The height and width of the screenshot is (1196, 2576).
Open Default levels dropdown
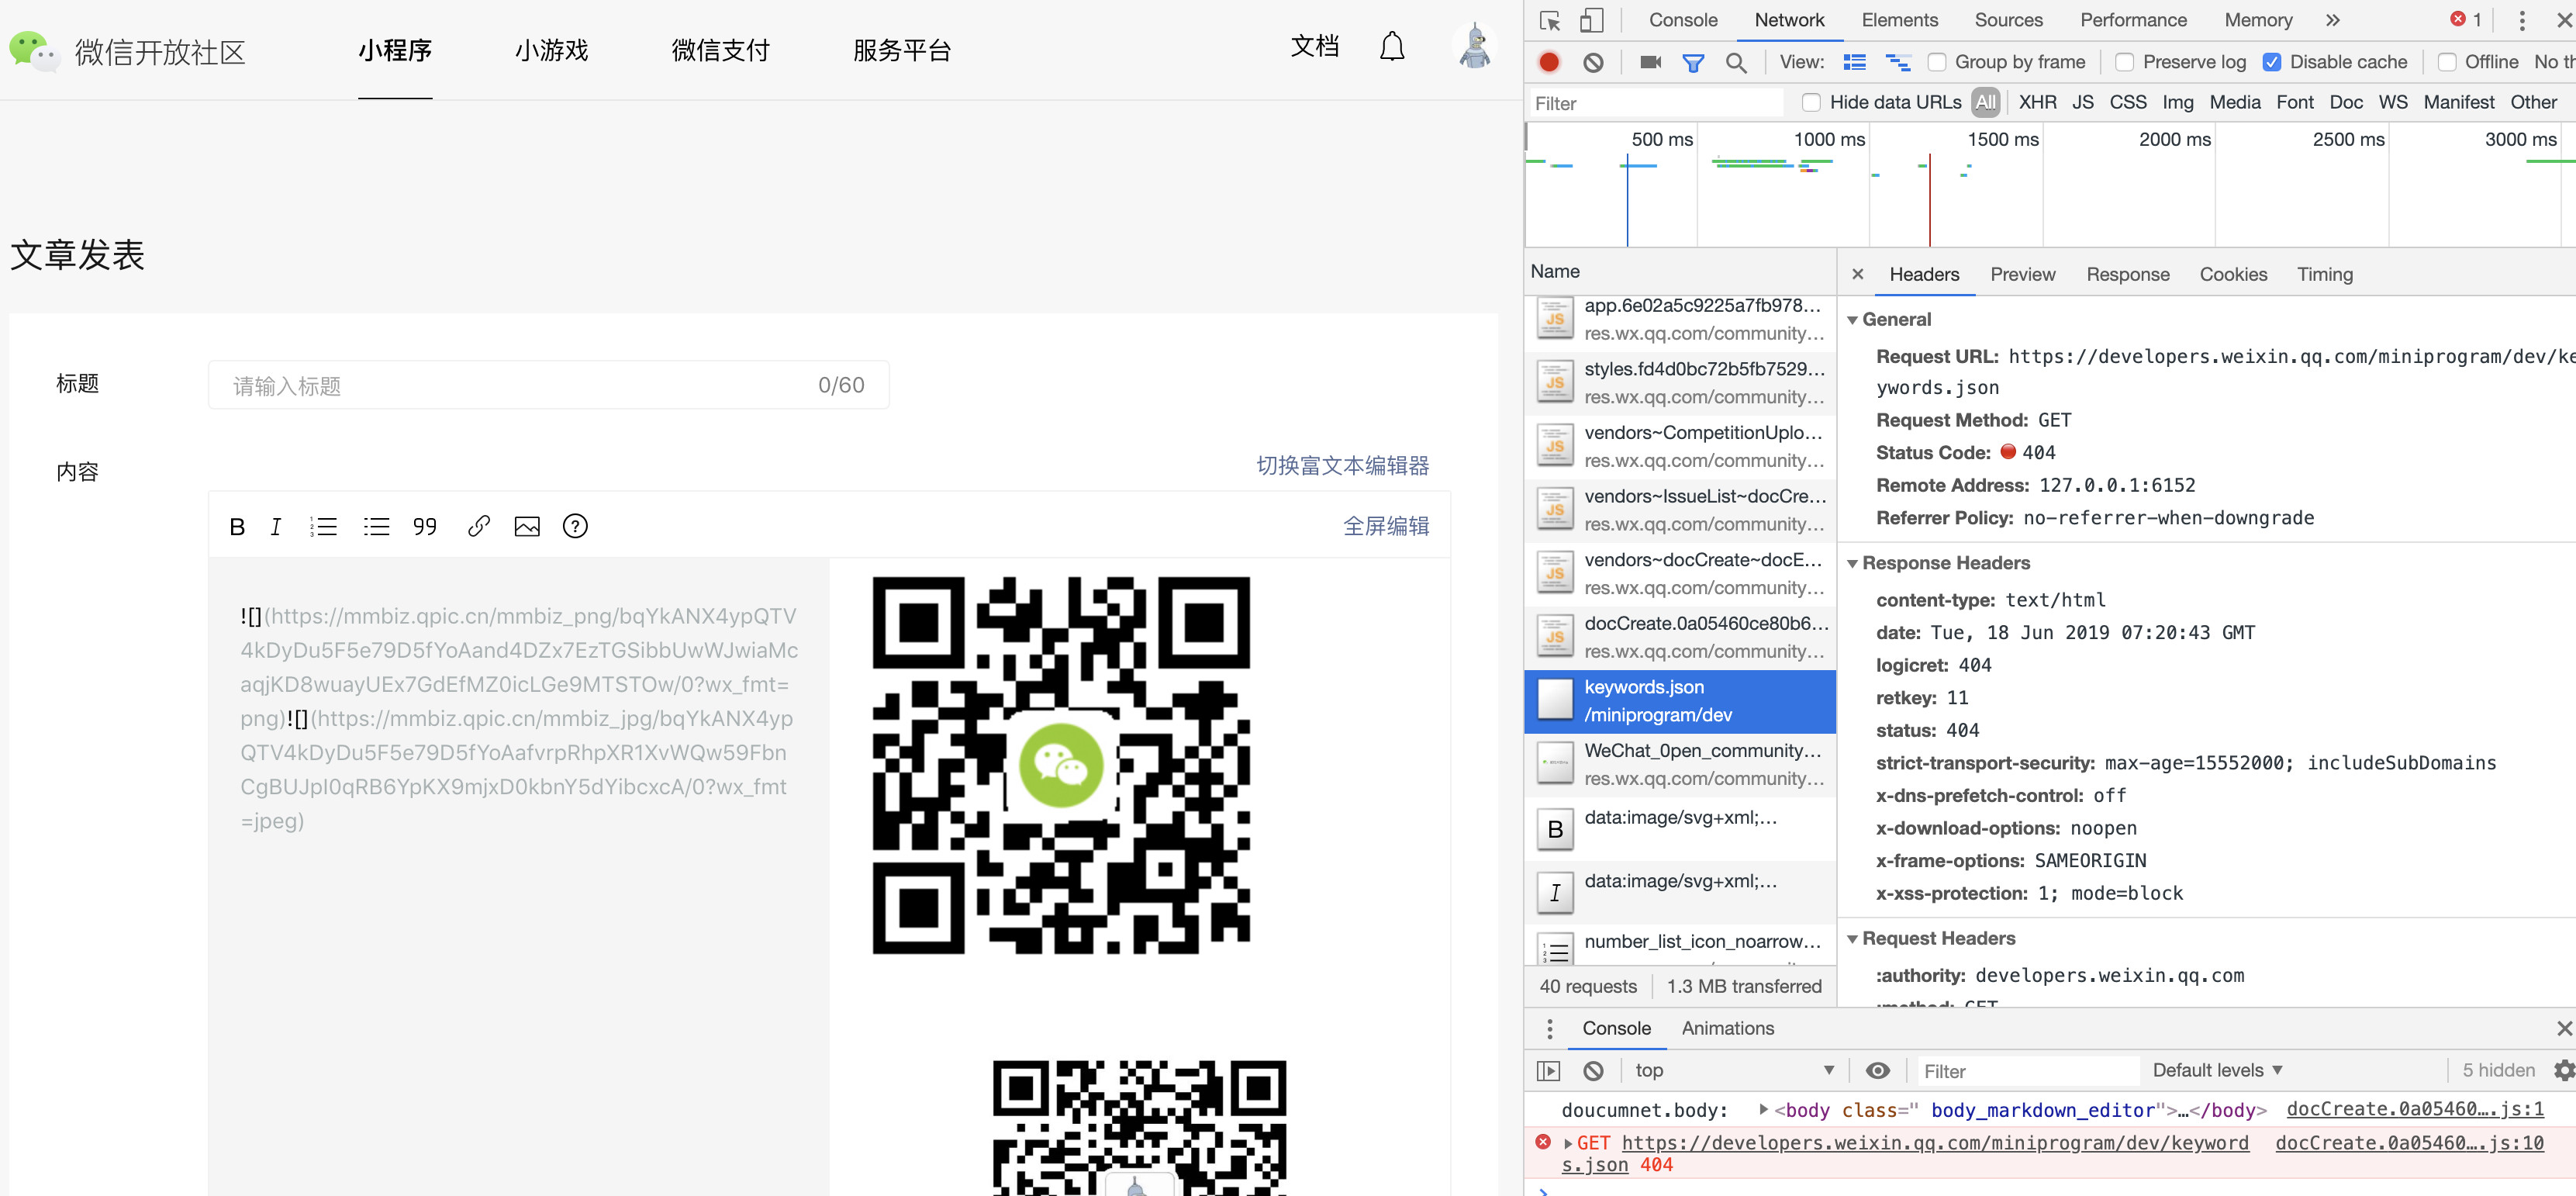click(x=2216, y=1071)
